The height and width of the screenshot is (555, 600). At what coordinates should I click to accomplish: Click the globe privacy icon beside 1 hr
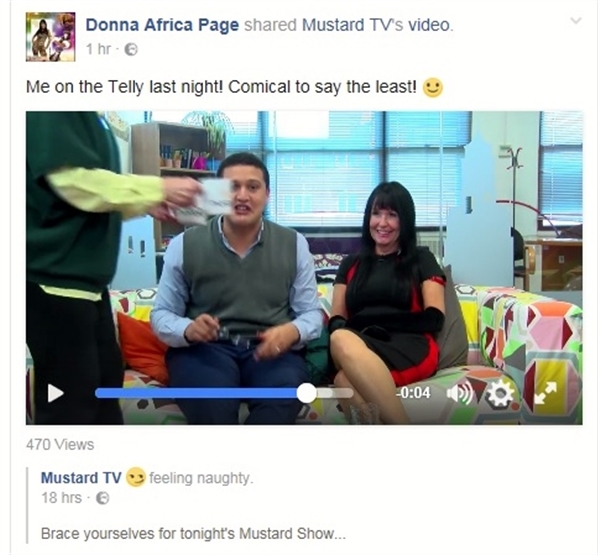[x=131, y=49]
